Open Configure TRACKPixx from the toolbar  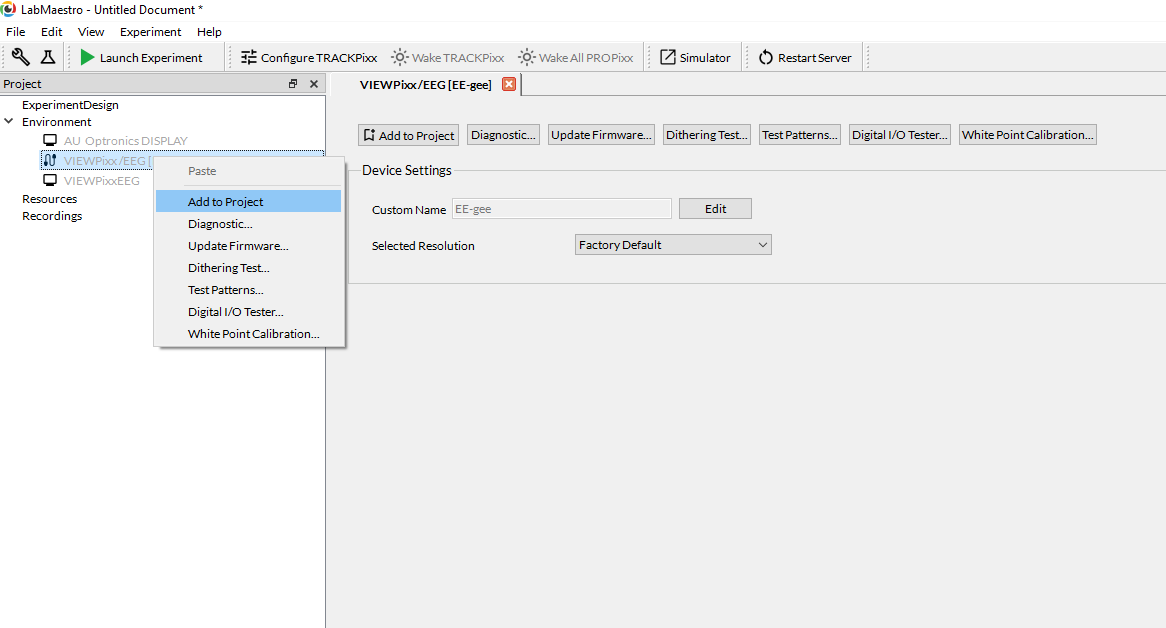(309, 58)
